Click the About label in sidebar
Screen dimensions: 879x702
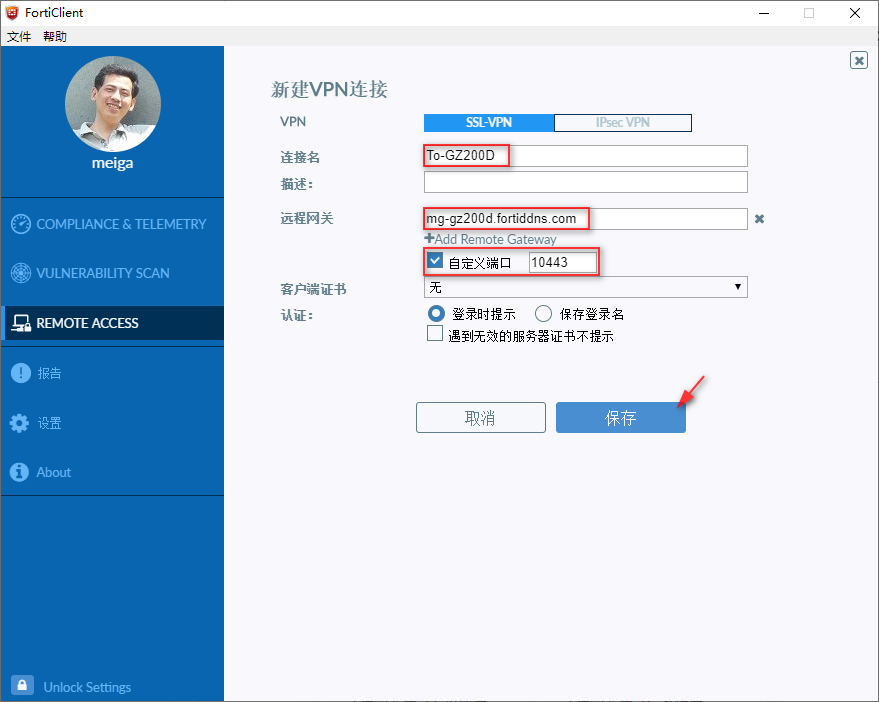[54, 472]
